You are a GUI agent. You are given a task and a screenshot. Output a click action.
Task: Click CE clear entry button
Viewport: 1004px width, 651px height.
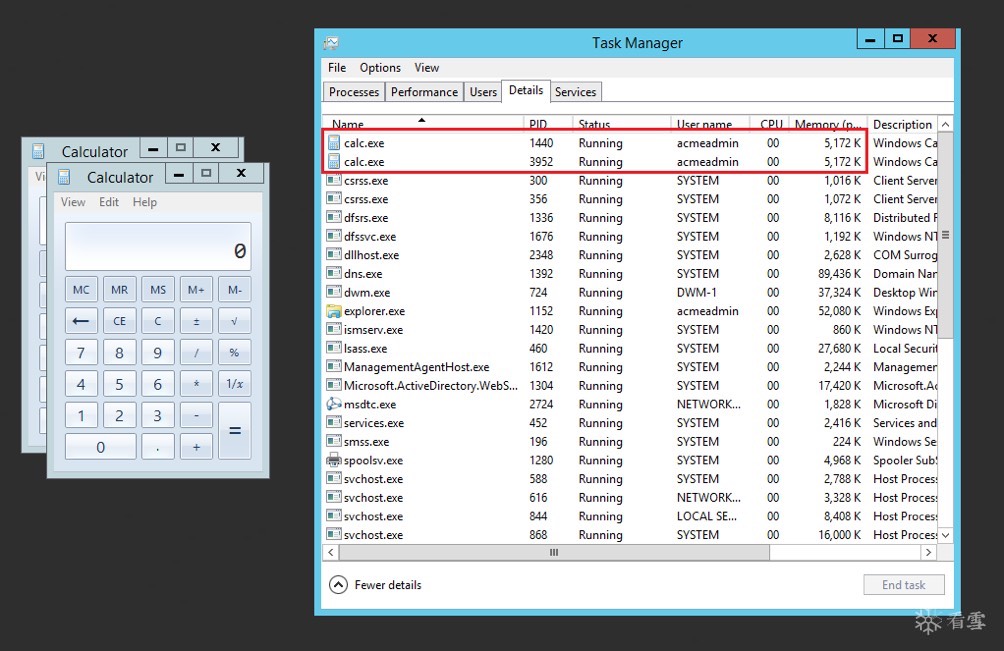[x=120, y=321]
